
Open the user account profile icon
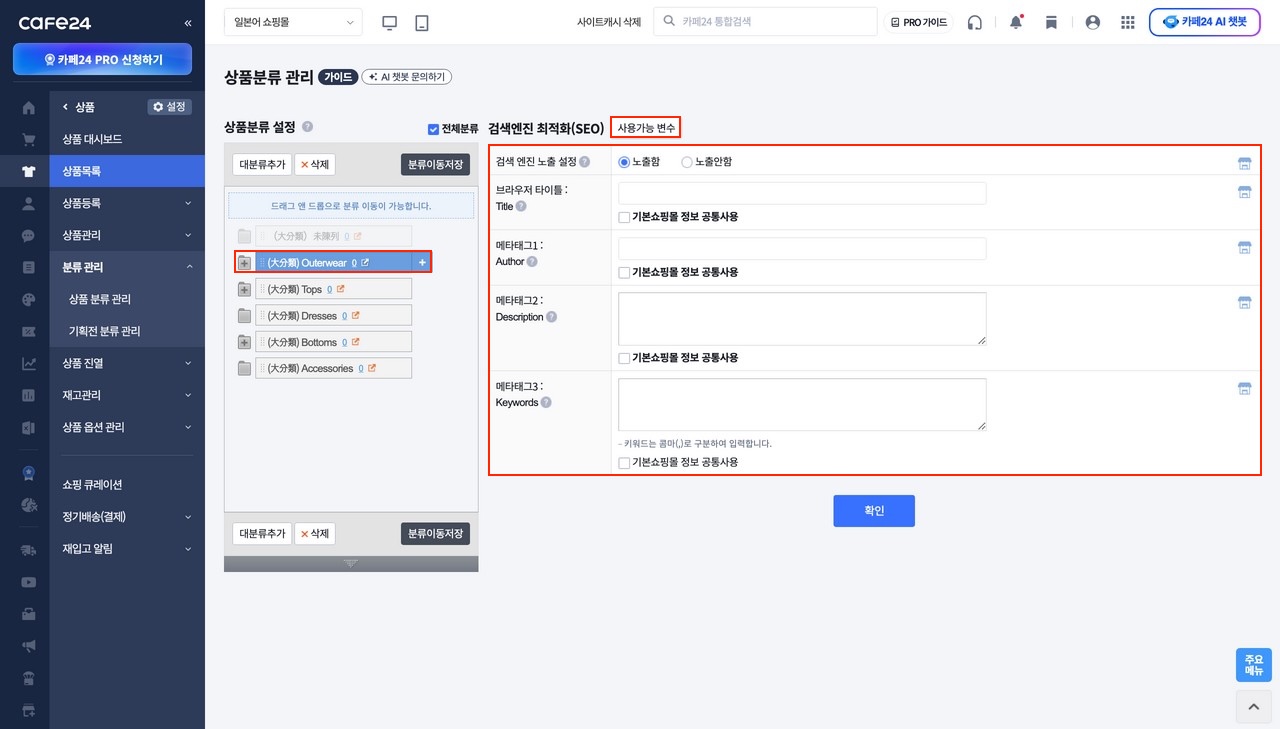pos(1092,22)
